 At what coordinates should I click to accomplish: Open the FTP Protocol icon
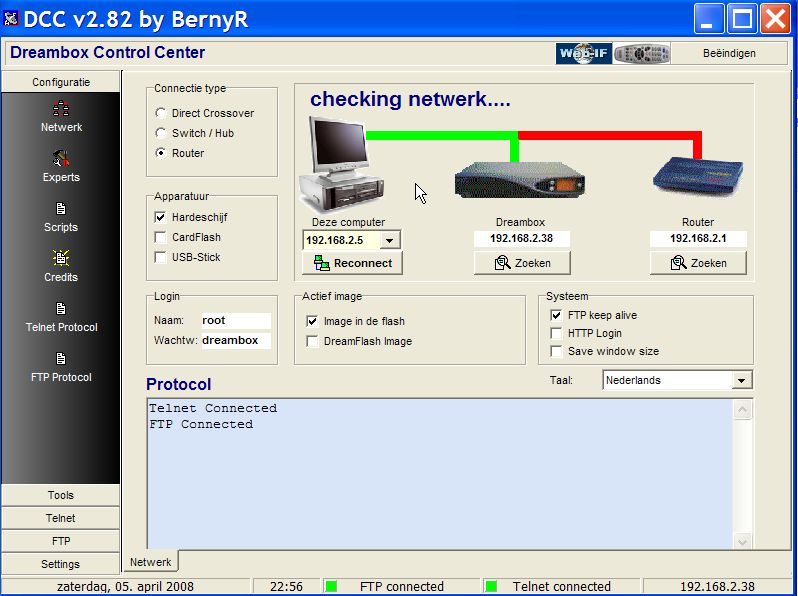coord(61,358)
